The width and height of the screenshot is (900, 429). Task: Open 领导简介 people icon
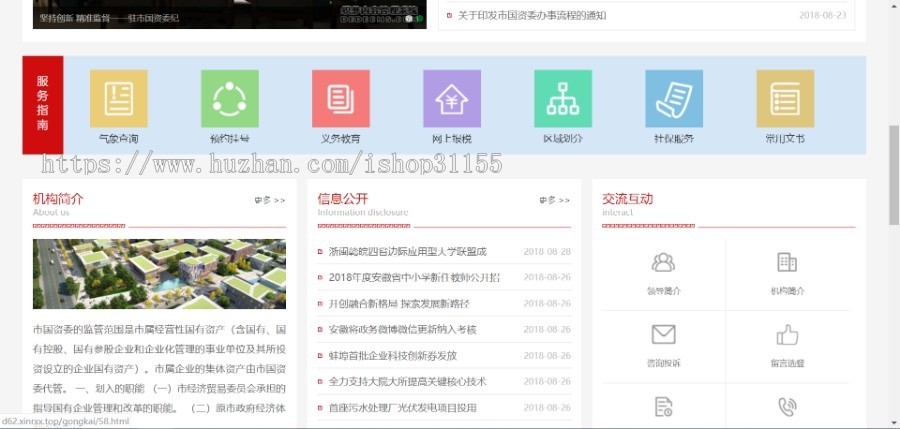(x=664, y=262)
